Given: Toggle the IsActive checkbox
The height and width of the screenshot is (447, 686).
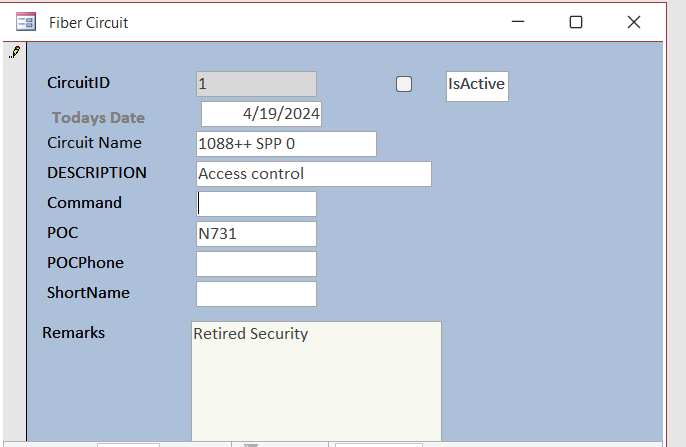Looking at the screenshot, I should tap(404, 84).
